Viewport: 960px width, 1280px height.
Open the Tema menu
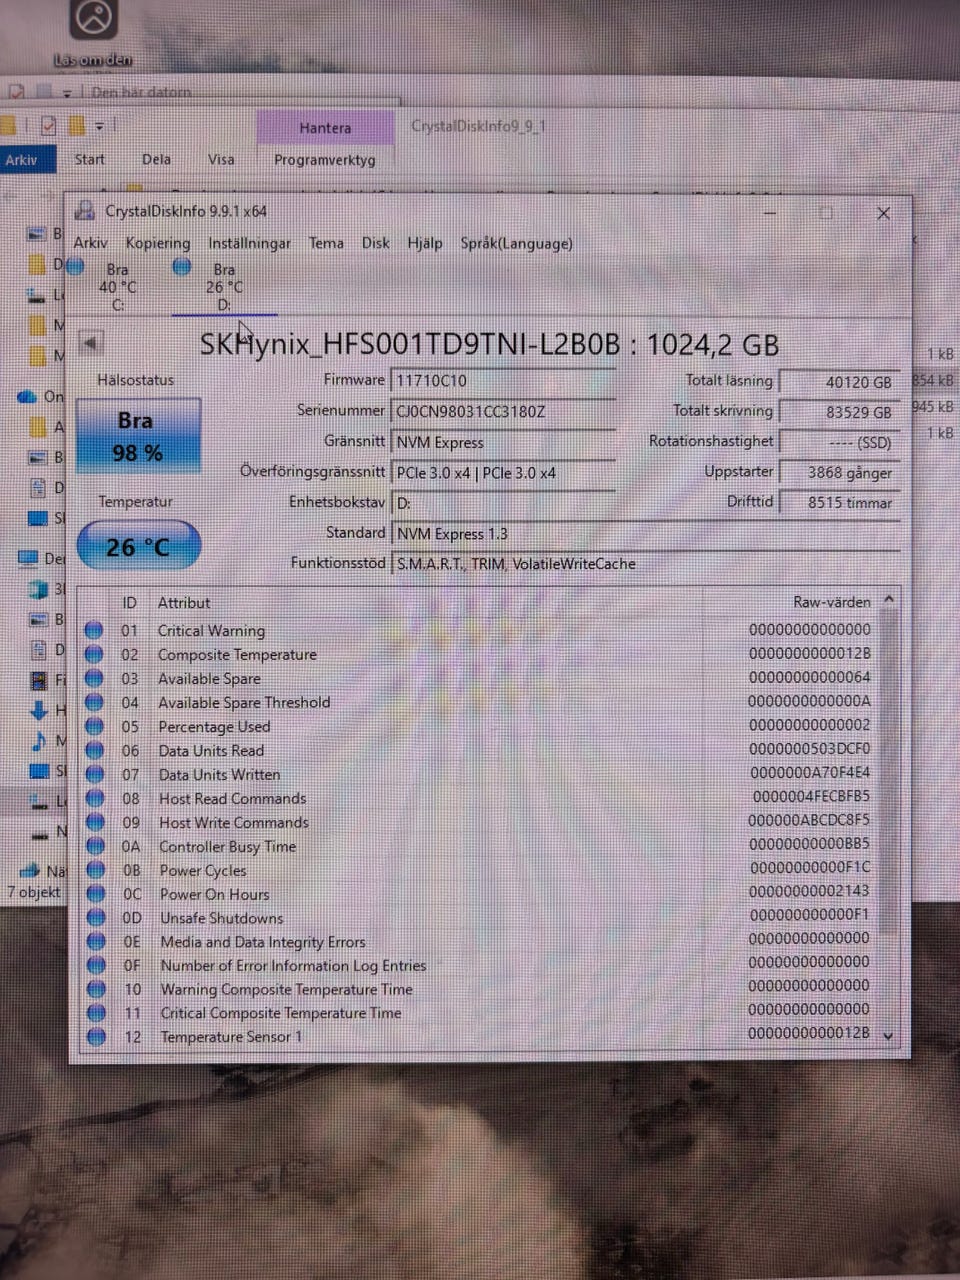pyautogui.click(x=326, y=243)
